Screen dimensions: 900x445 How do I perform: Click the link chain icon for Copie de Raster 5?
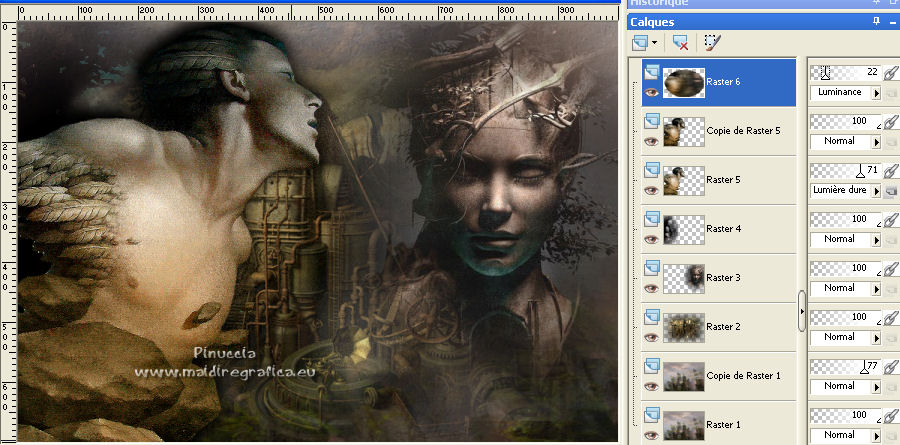(891, 122)
